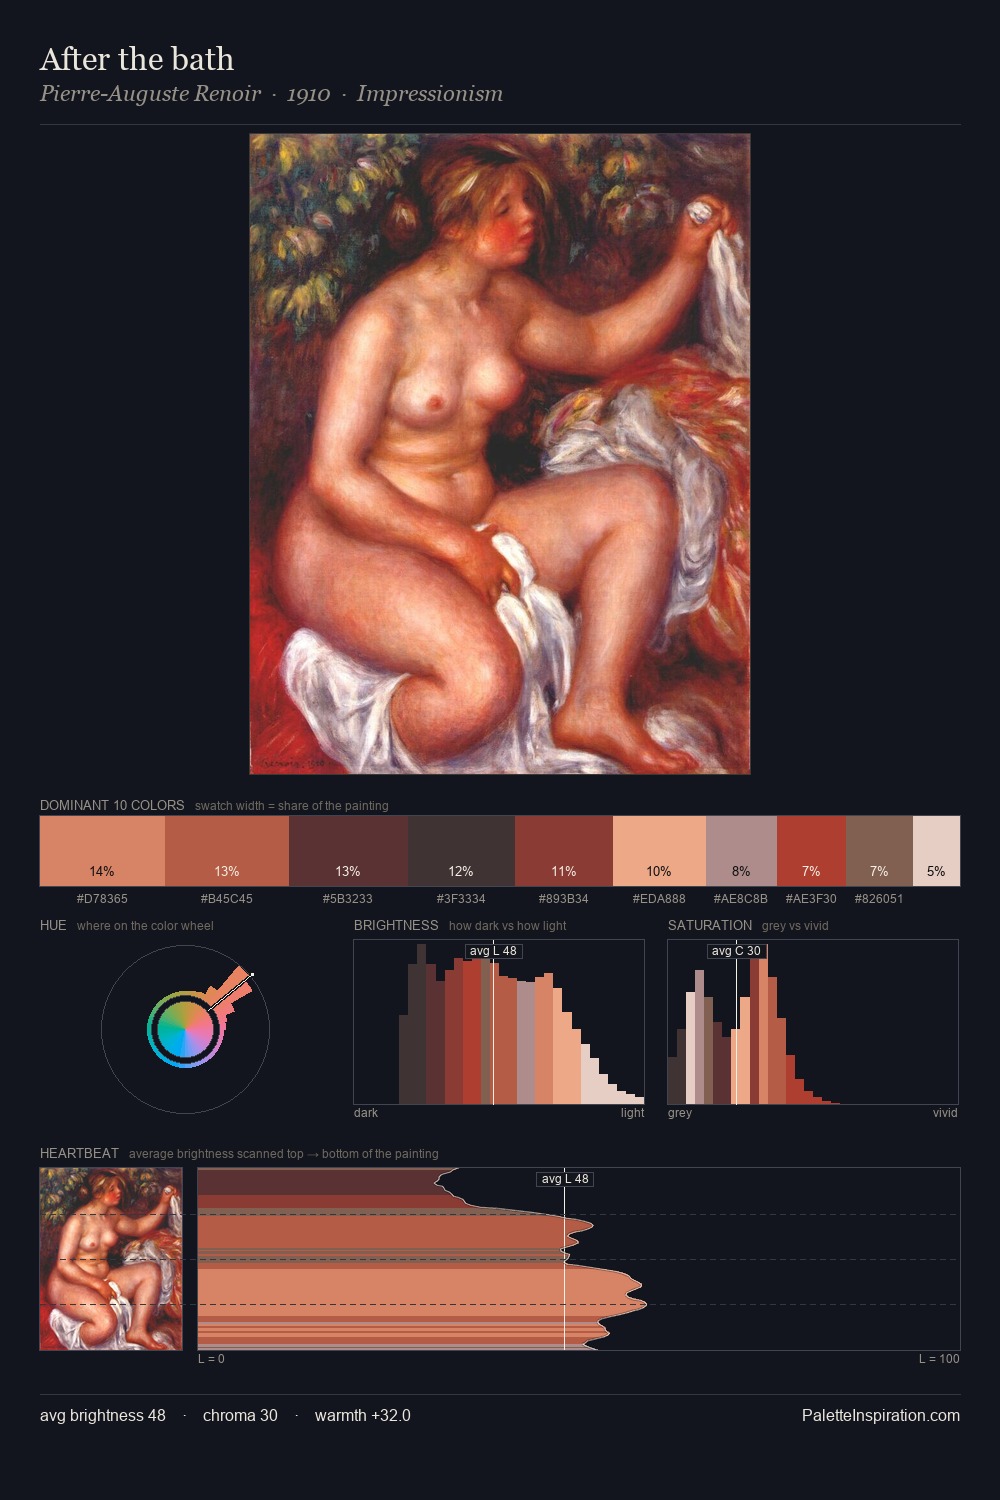Click the 'L = 100' axis label
This screenshot has height=1500, width=1000.
coord(939,1359)
